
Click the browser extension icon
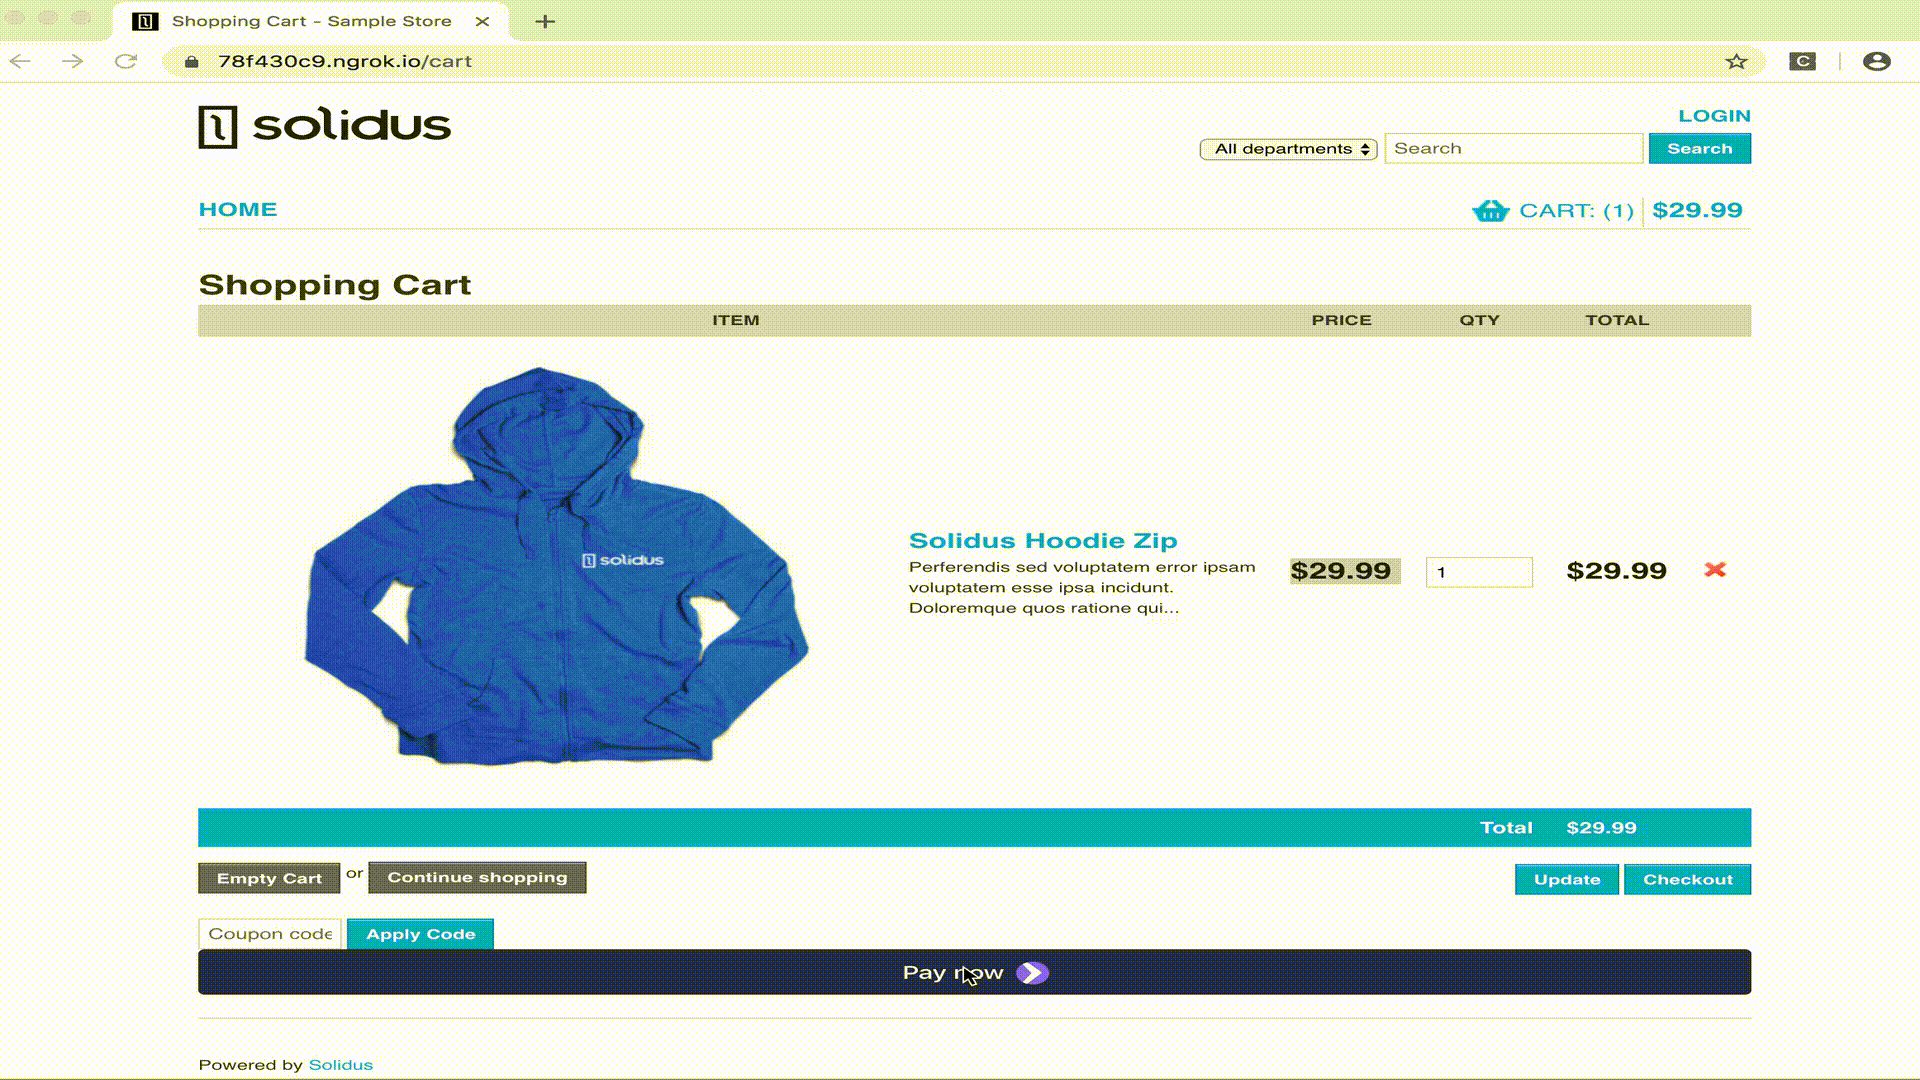click(x=1802, y=61)
